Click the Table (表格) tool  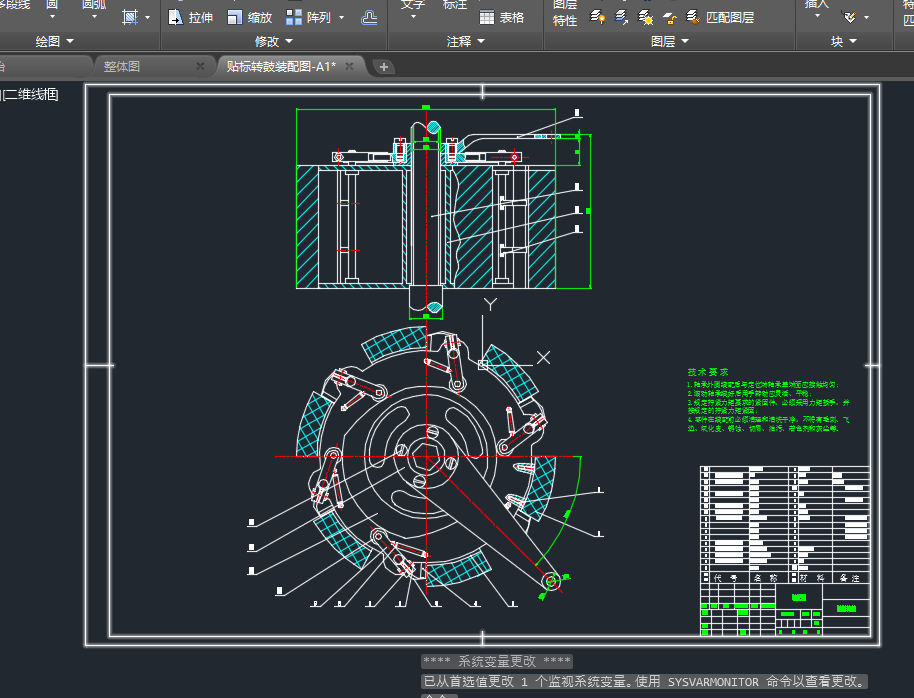click(502, 17)
